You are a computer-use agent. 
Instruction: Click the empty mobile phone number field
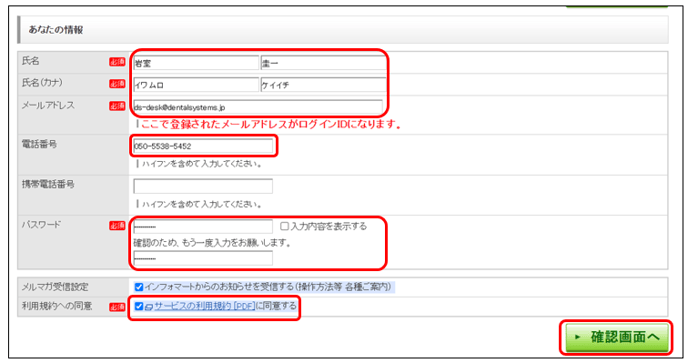pos(203,186)
